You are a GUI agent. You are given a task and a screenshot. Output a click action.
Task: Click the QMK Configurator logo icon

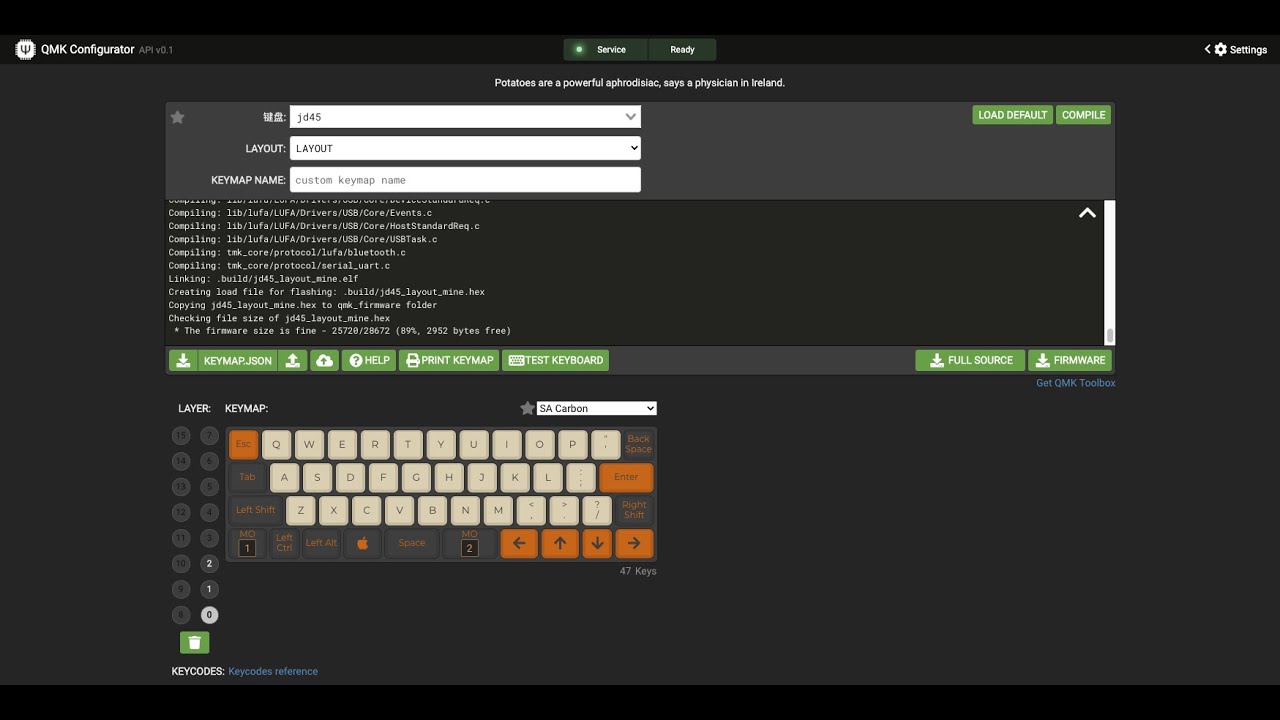[25, 49]
